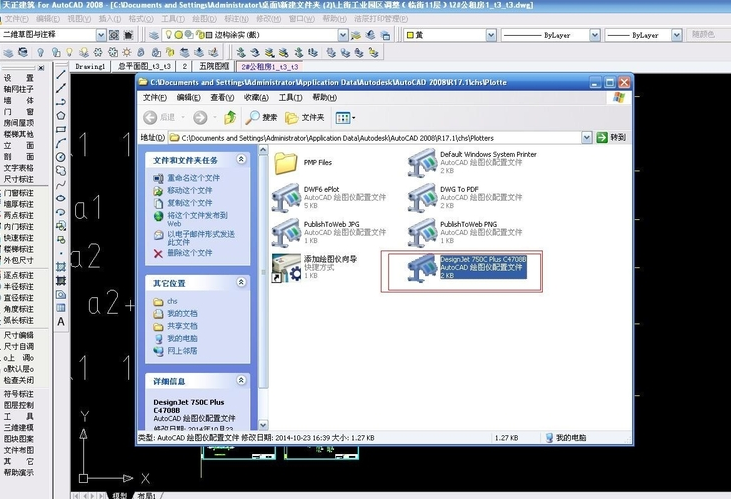
Task: Select Default Windows System Printer icon
Action: tap(423, 163)
